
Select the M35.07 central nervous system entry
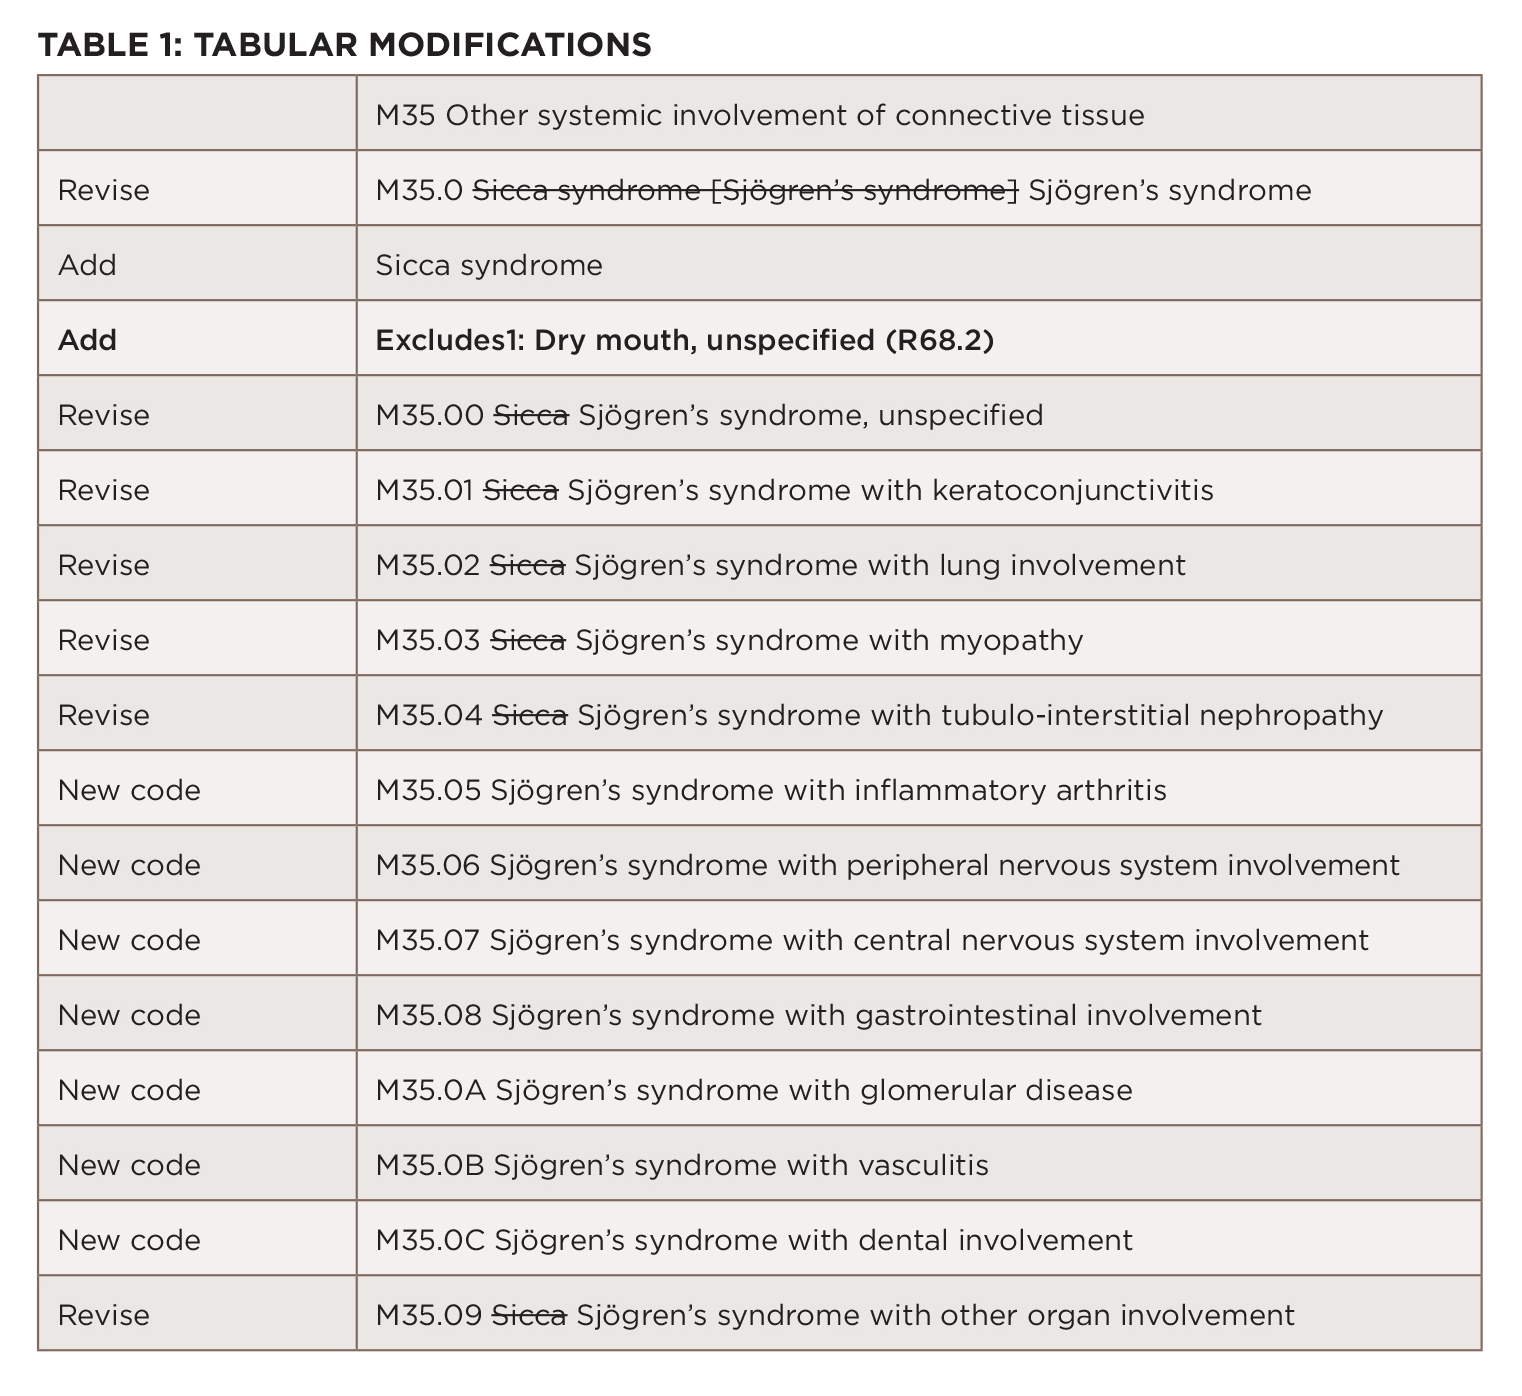tap(872, 940)
